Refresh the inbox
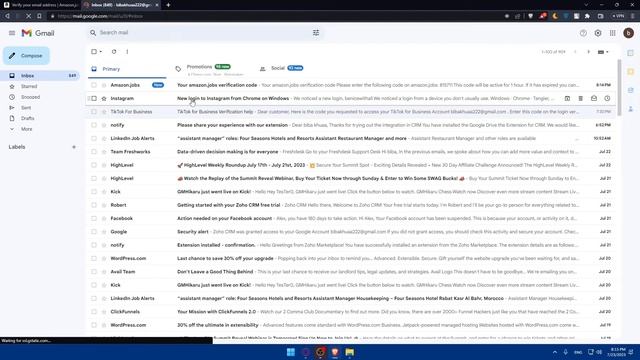Screen dimensions: 640x360 click(x=114, y=52)
